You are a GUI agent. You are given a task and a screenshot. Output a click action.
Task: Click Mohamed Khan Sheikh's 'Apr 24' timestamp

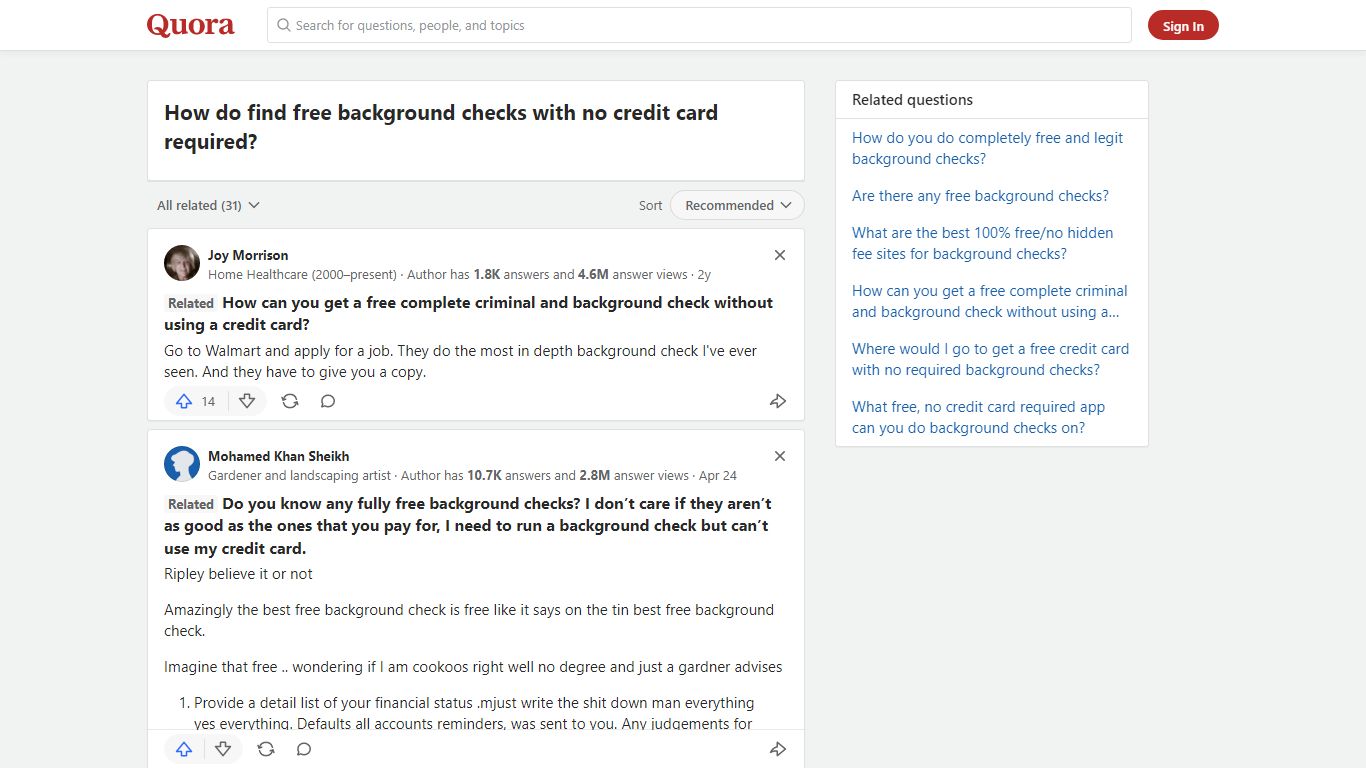click(718, 475)
